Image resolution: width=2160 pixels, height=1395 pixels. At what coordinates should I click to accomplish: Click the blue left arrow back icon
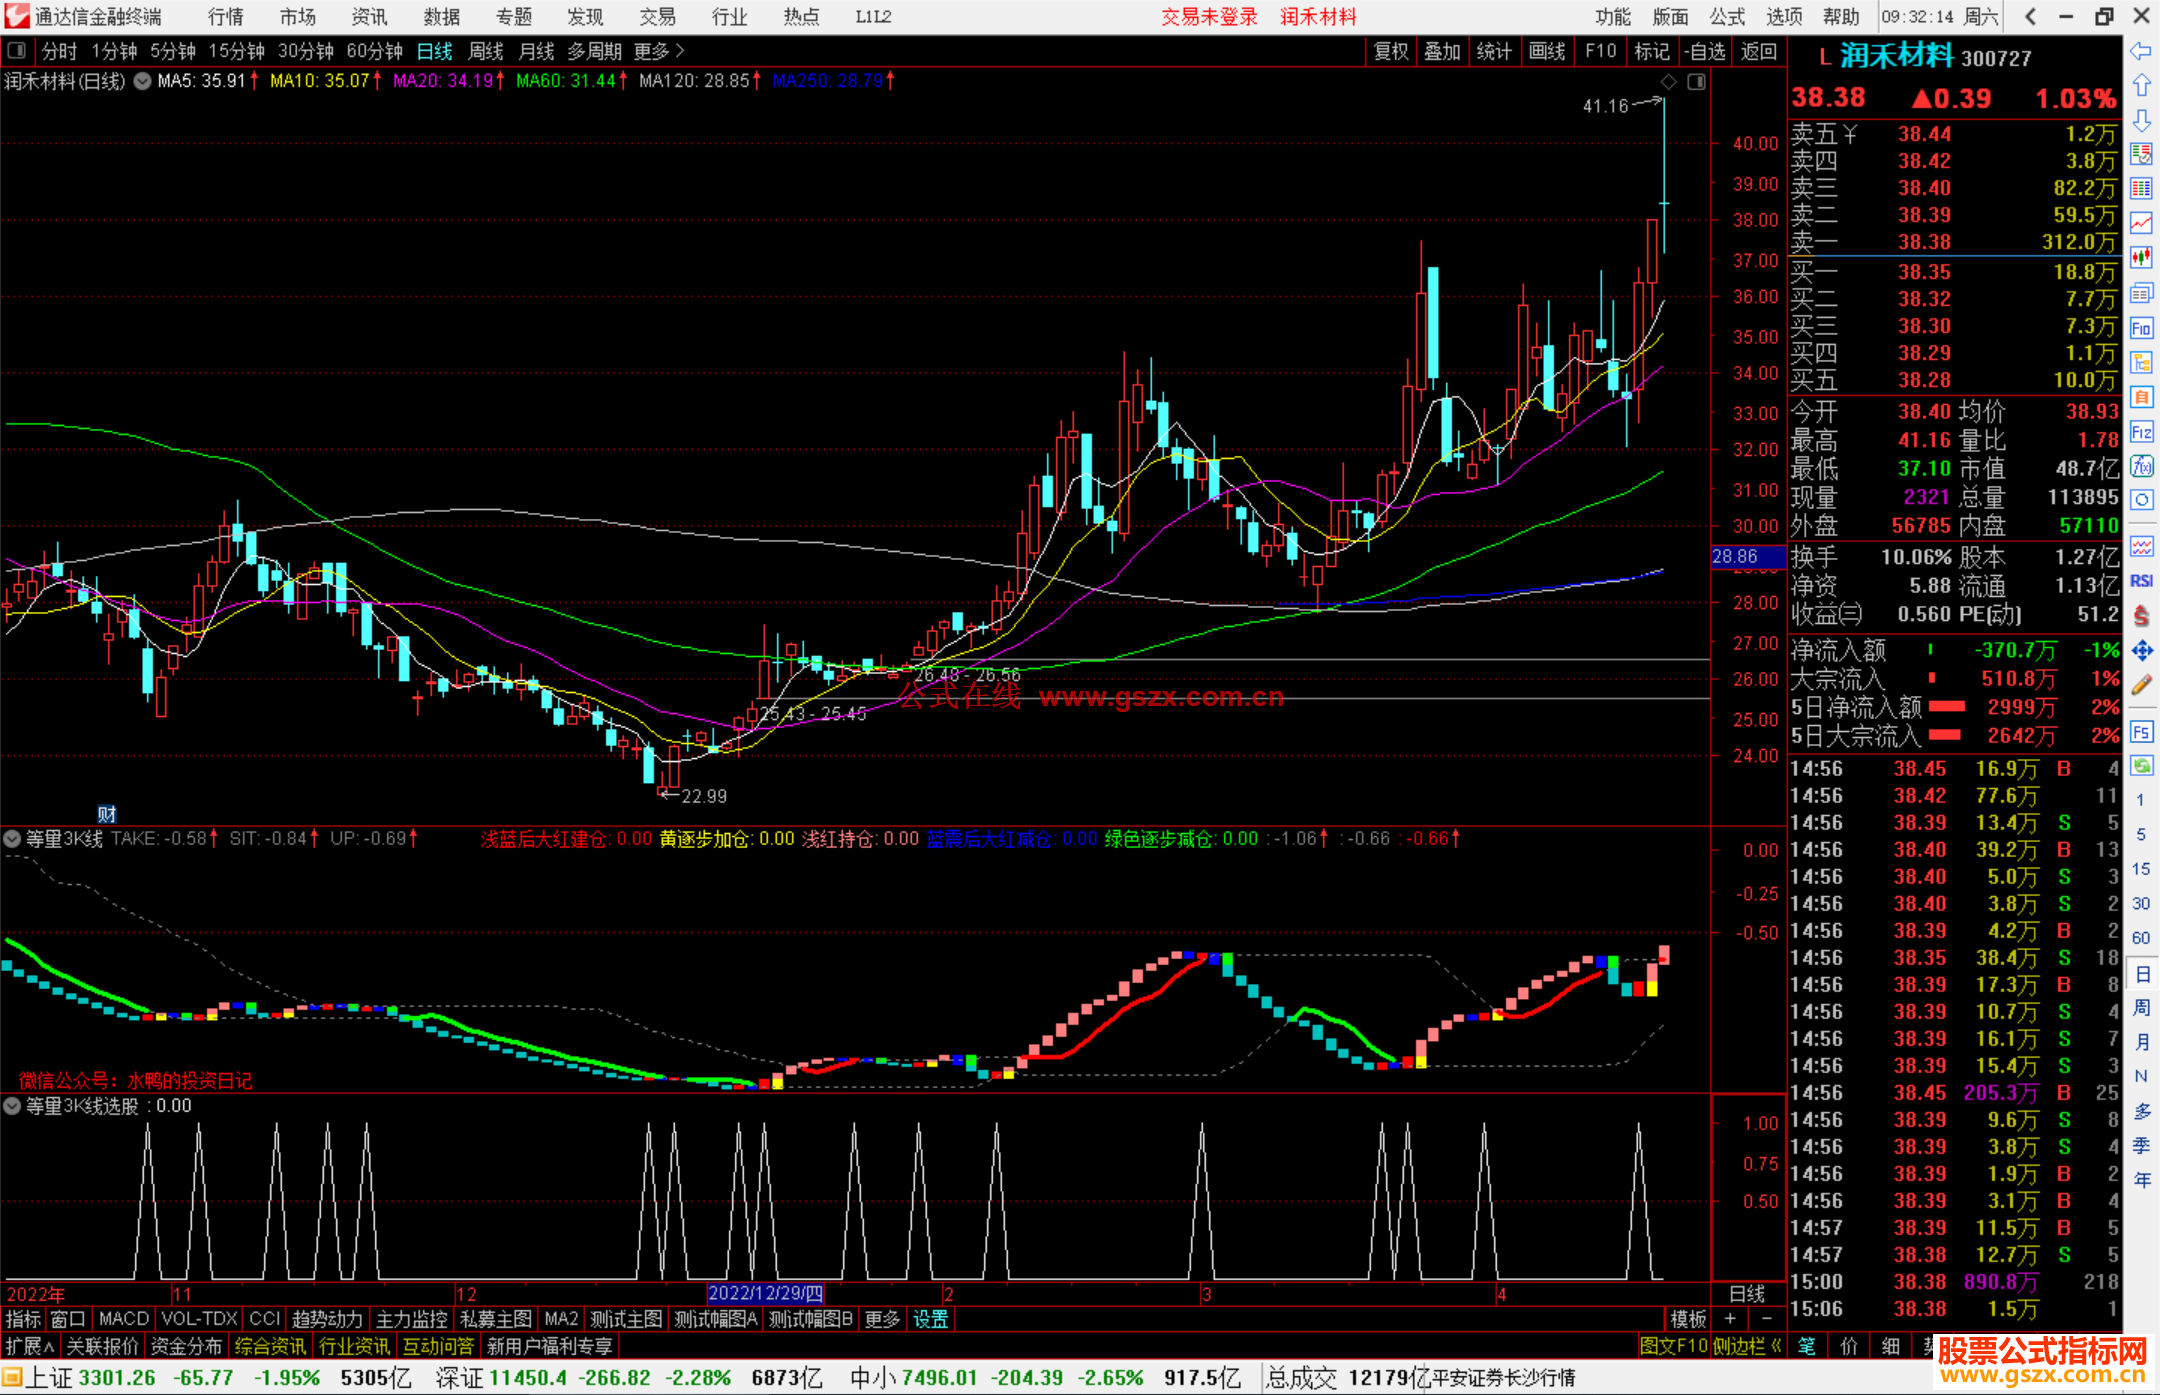(x=2141, y=51)
